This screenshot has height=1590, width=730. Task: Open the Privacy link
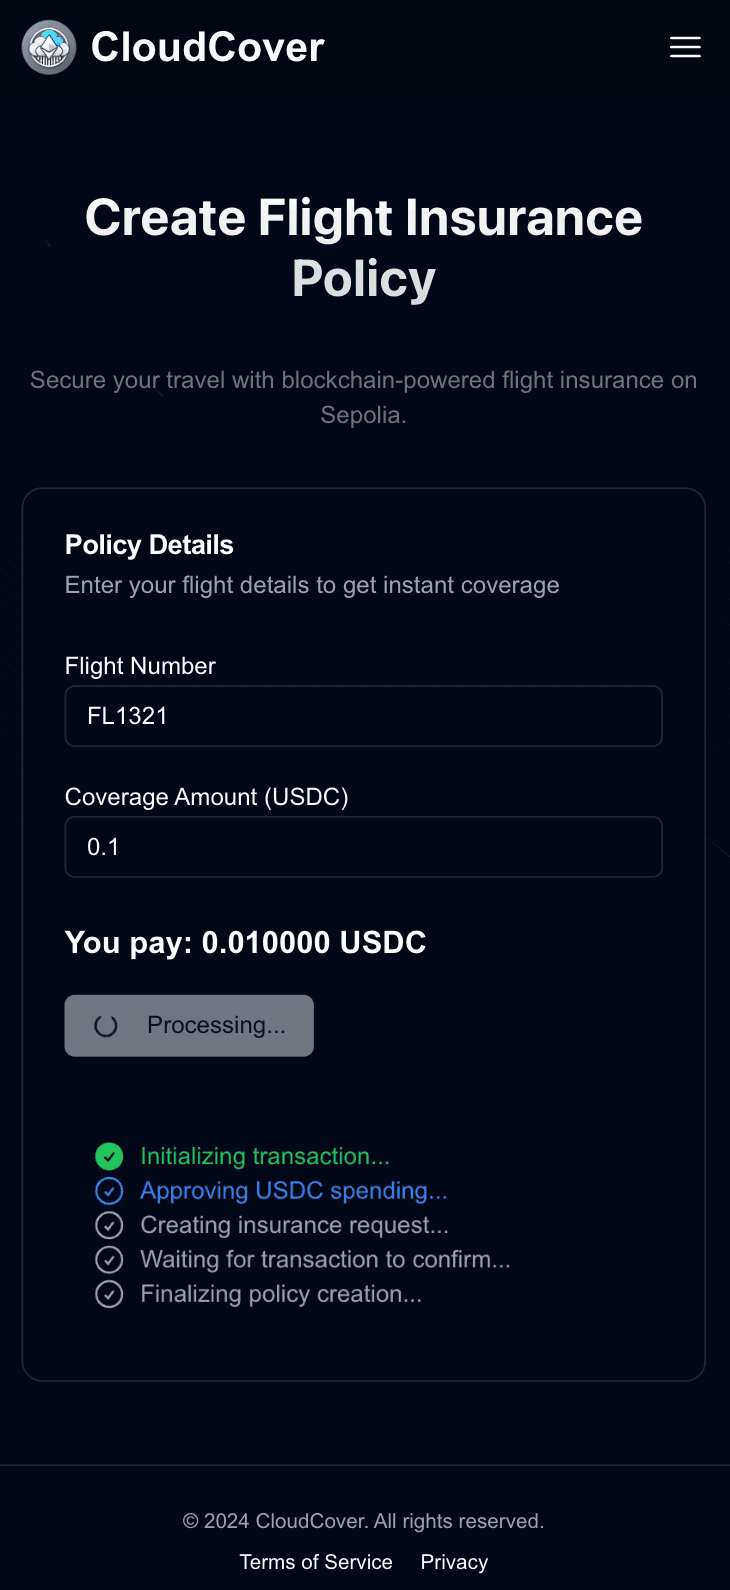pos(454,1562)
